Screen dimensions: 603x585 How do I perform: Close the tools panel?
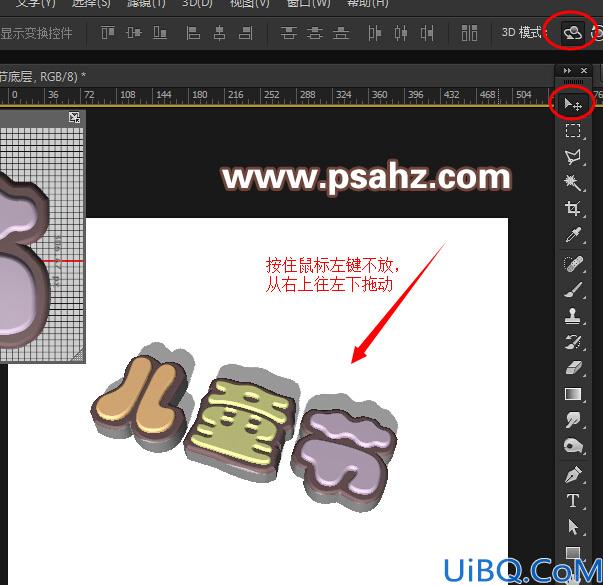(584, 71)
